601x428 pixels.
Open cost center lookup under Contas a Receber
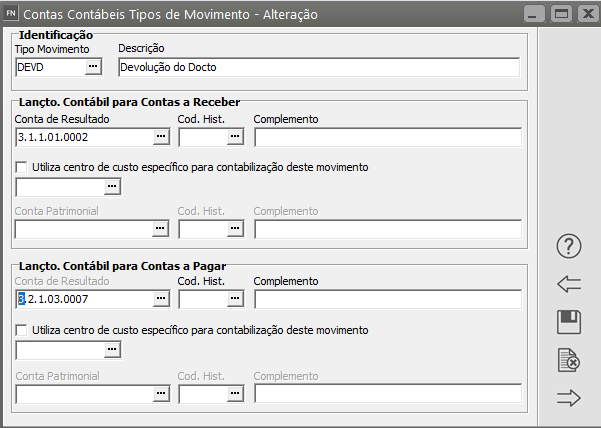coord(112,186)
